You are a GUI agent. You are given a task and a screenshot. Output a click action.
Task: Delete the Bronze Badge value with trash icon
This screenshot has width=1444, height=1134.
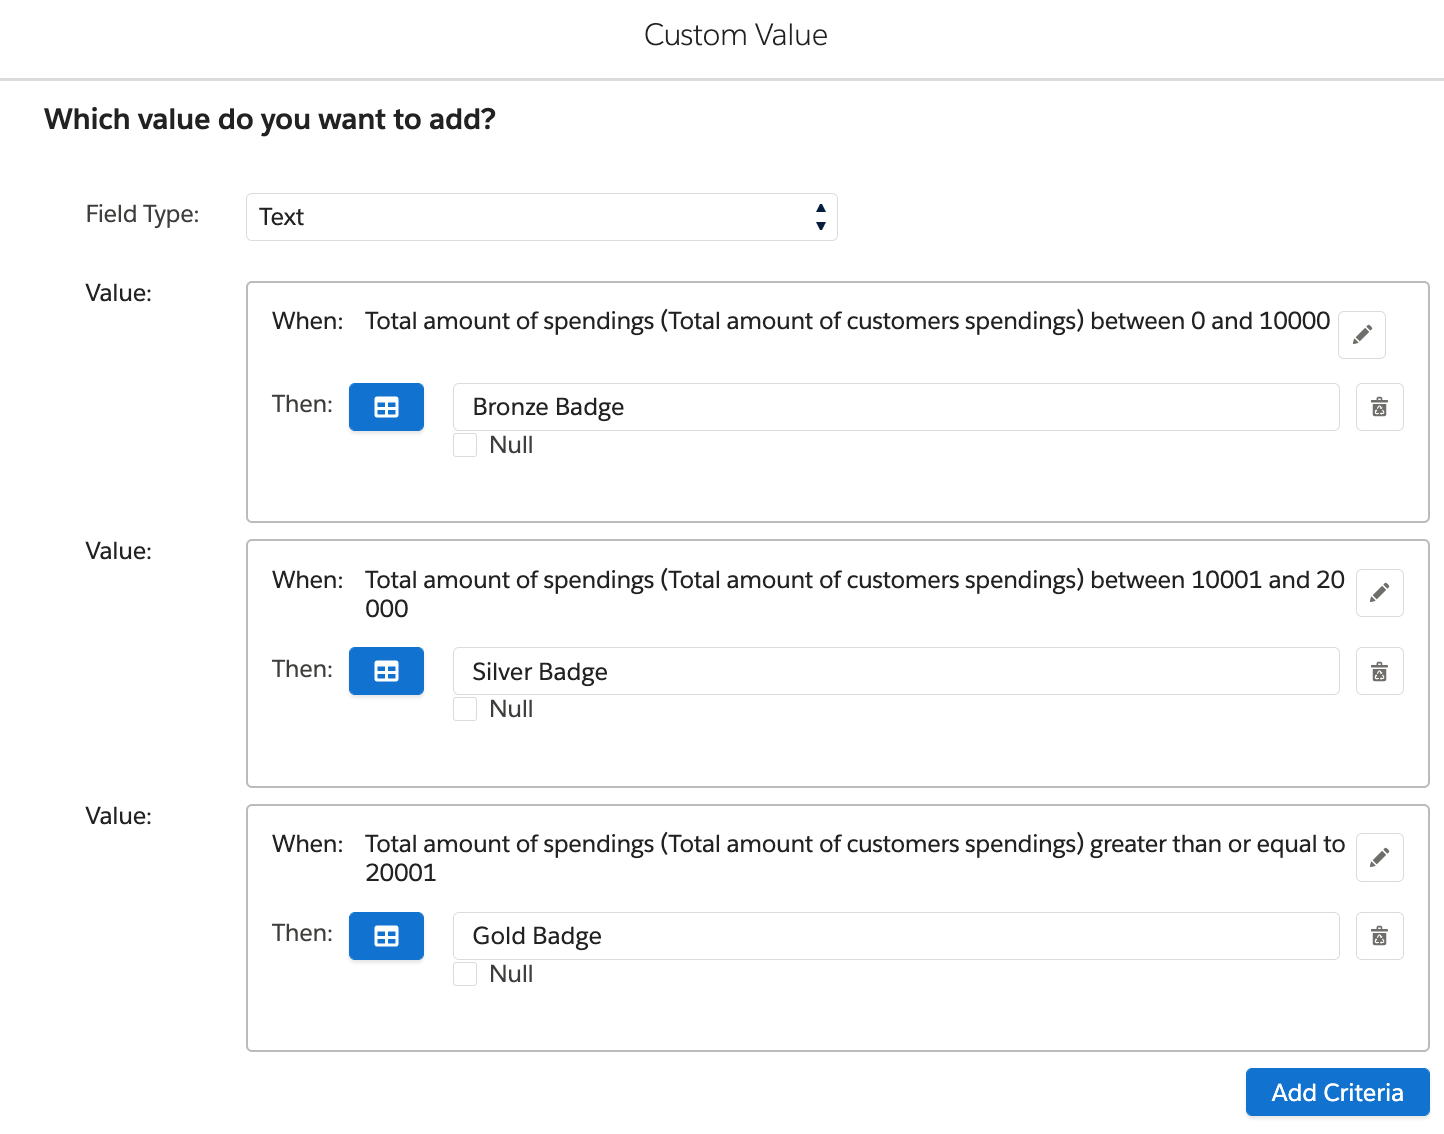coord(1380,407)
